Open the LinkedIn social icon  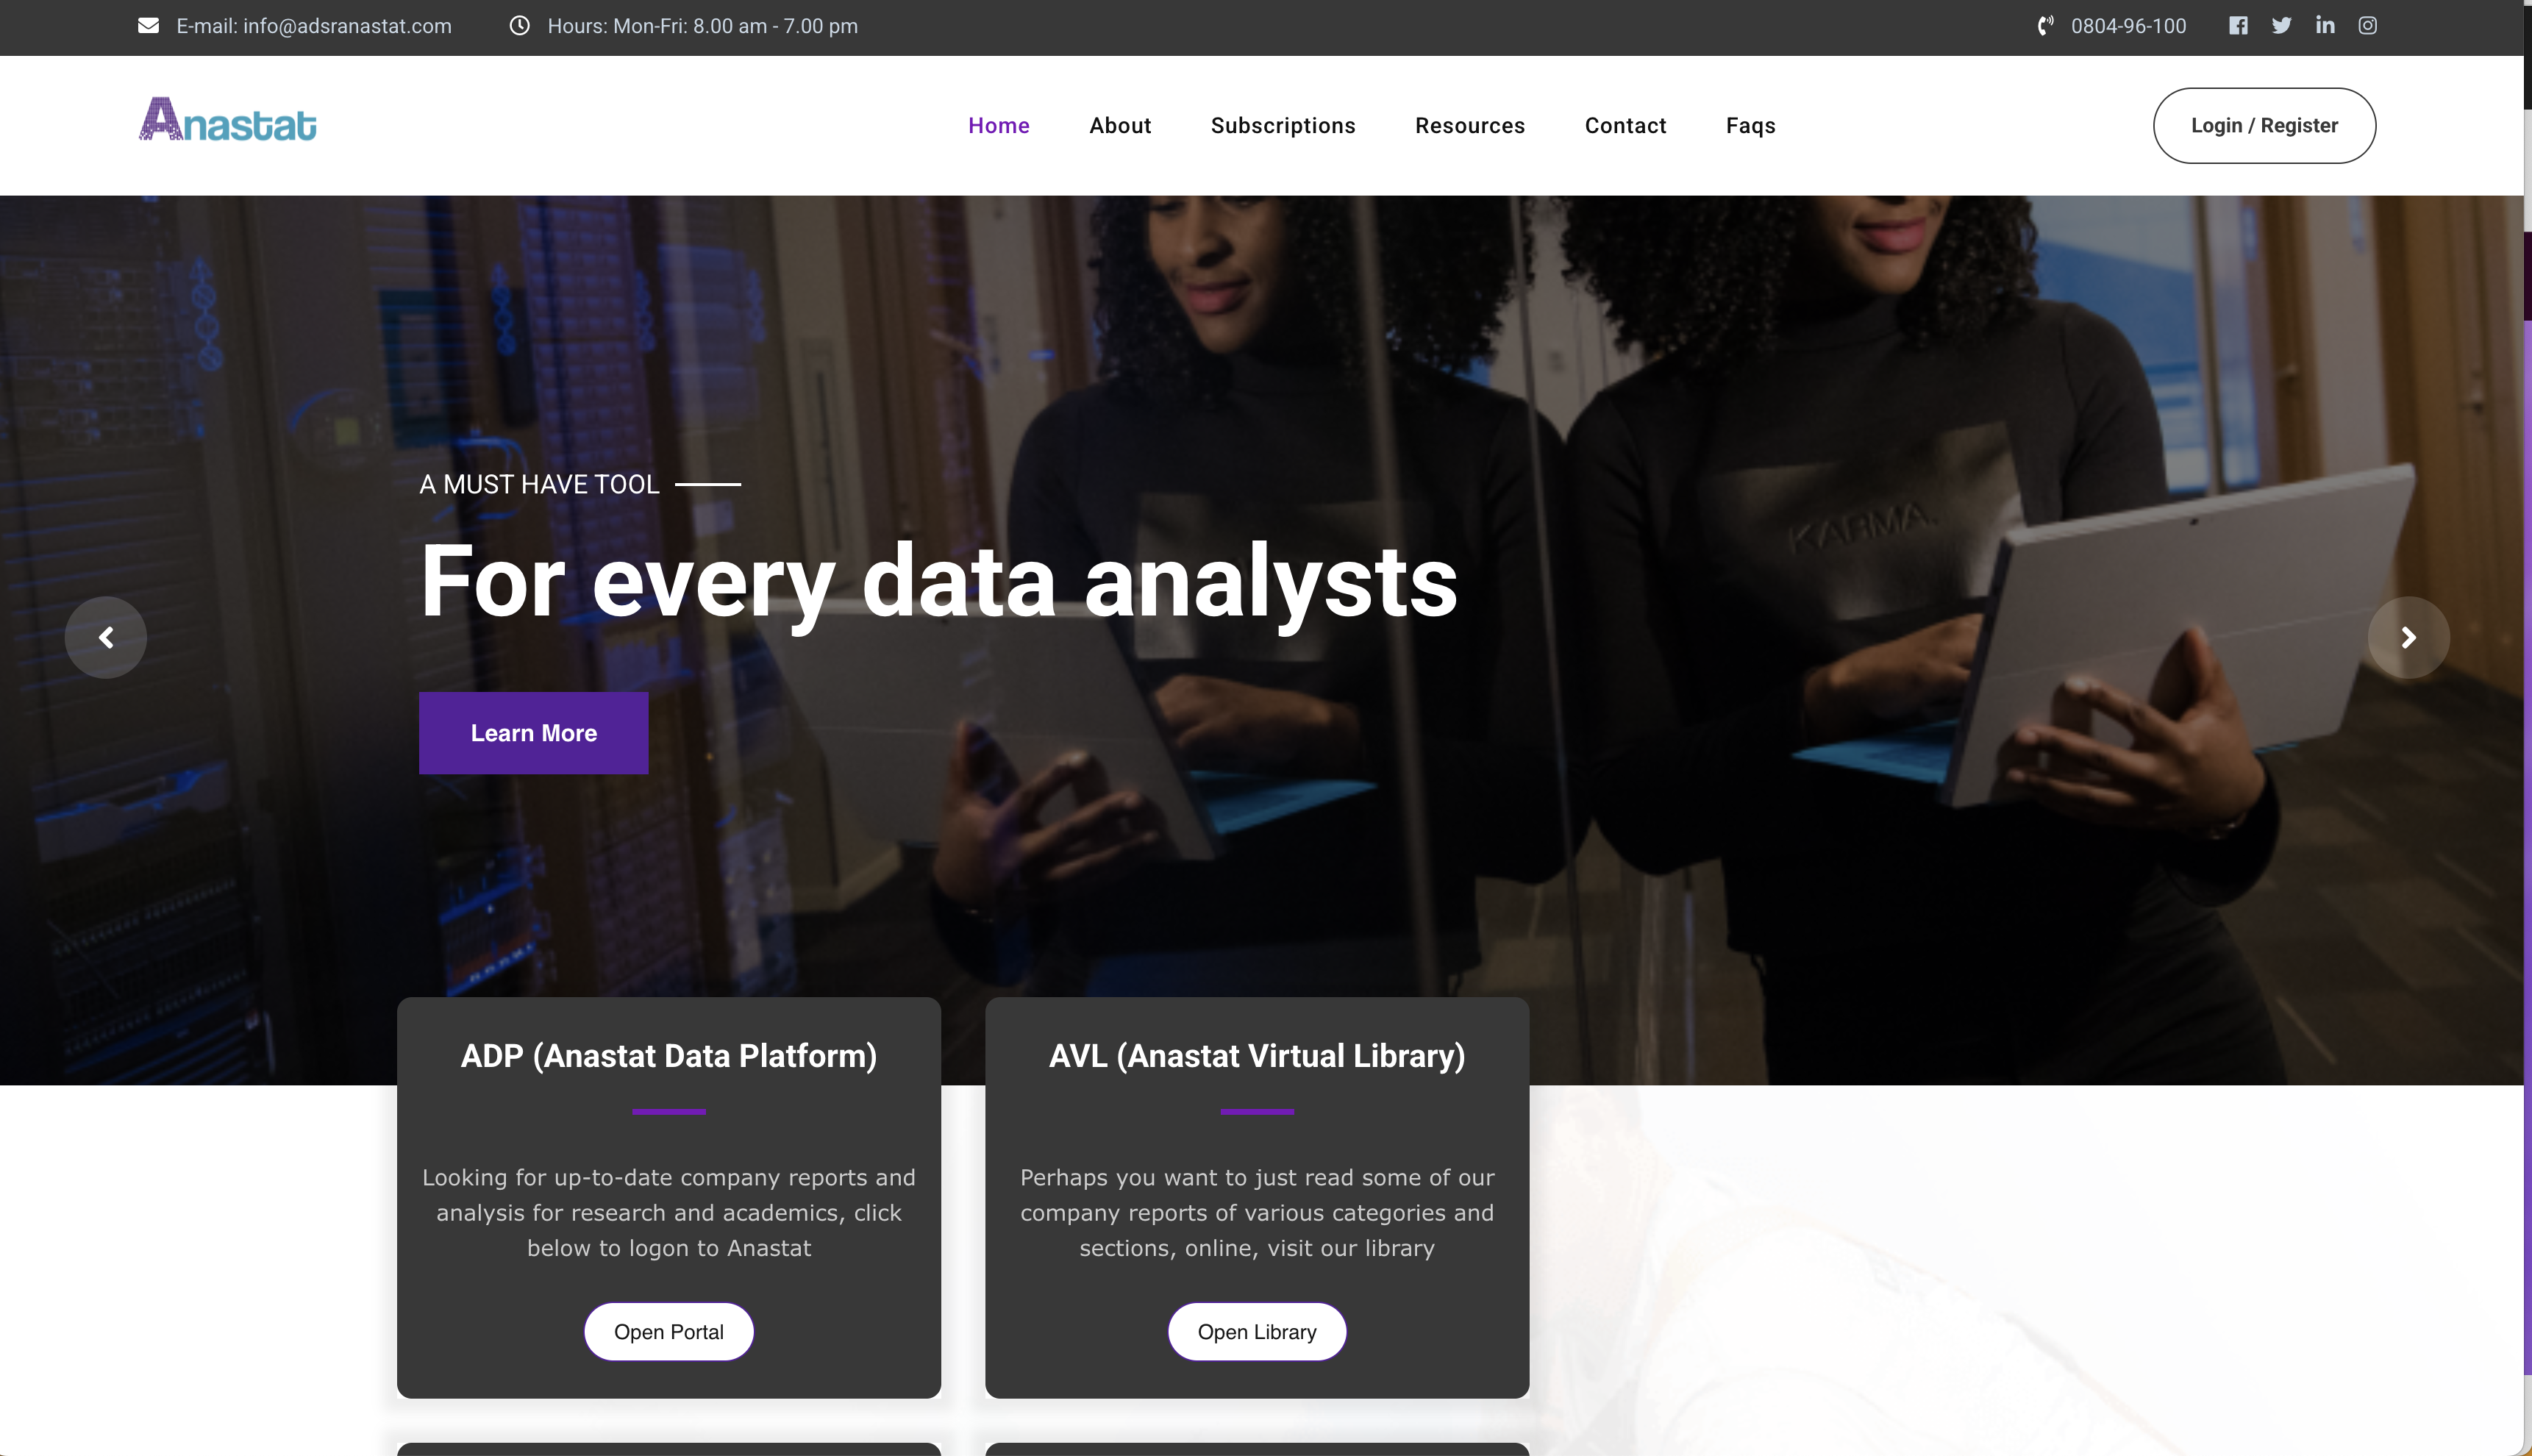[x=2325, y=25]
